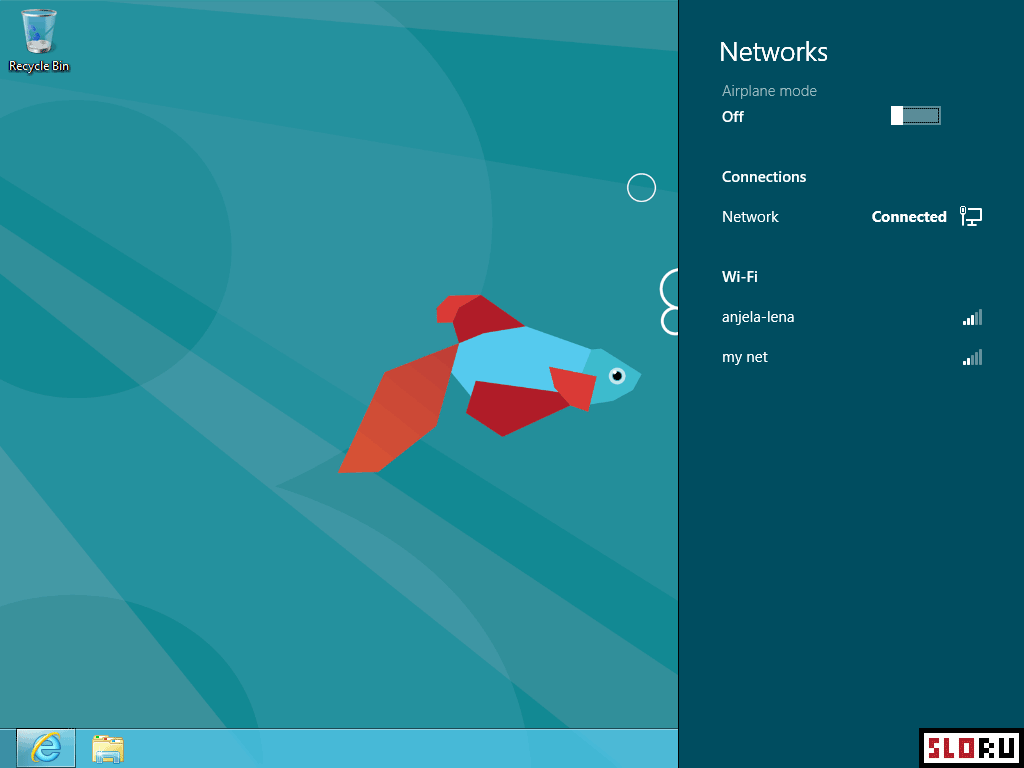This screenshot has width=1024, height=768.
Task: Select the anjela-lena Wi-Fi network
Action: tap(852, 317)
